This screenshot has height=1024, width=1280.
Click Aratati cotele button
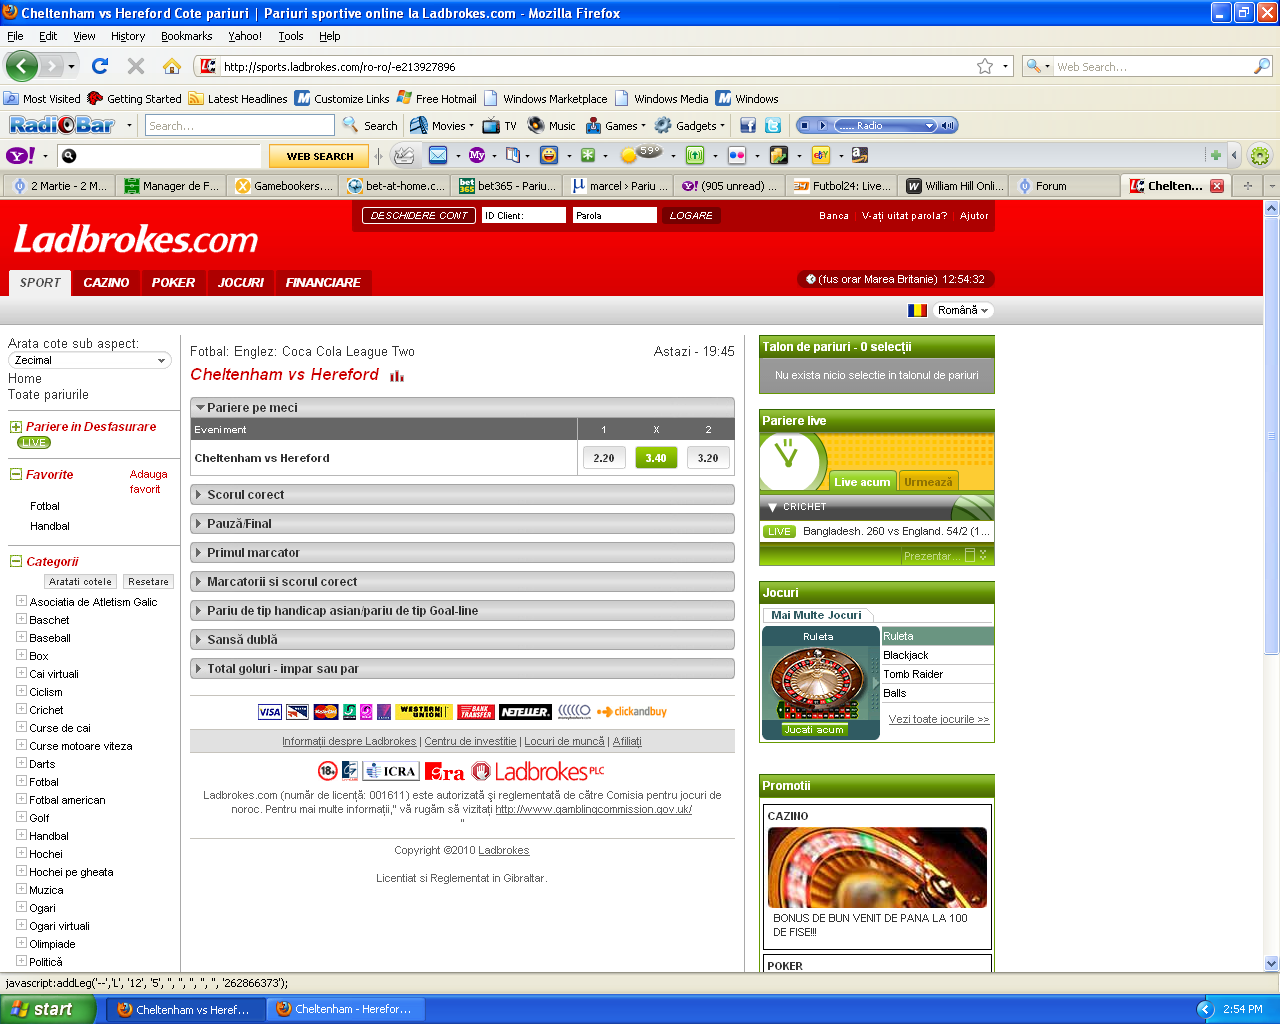pos(81,582)
